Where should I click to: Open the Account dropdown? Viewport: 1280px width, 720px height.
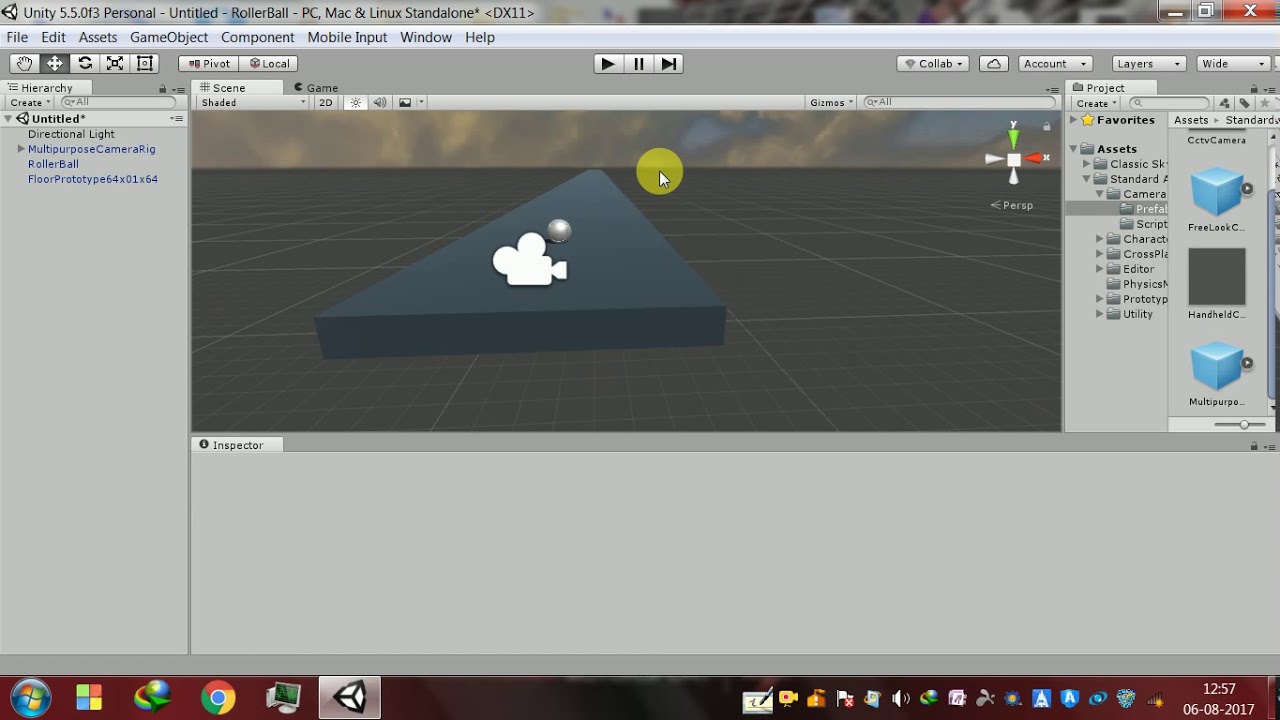tap(1054, 63)
